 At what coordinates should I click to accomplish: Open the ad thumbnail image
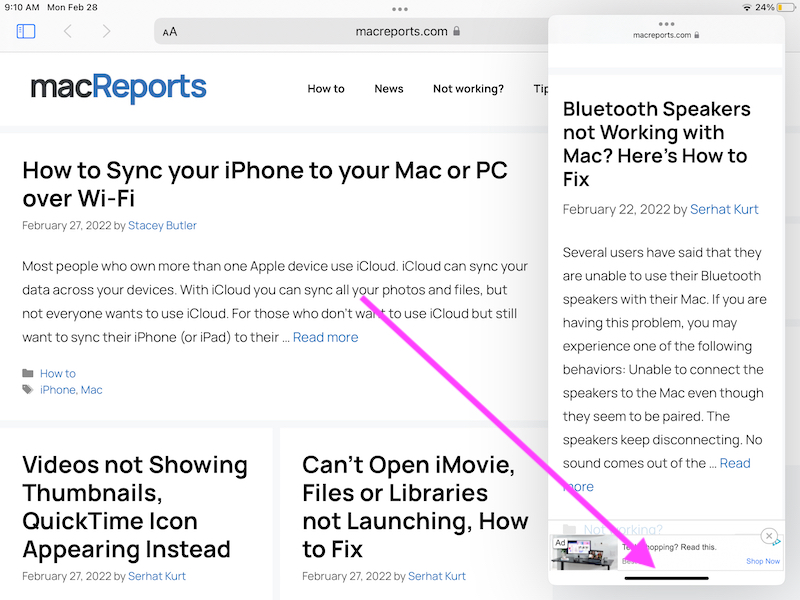click(584, 553)
